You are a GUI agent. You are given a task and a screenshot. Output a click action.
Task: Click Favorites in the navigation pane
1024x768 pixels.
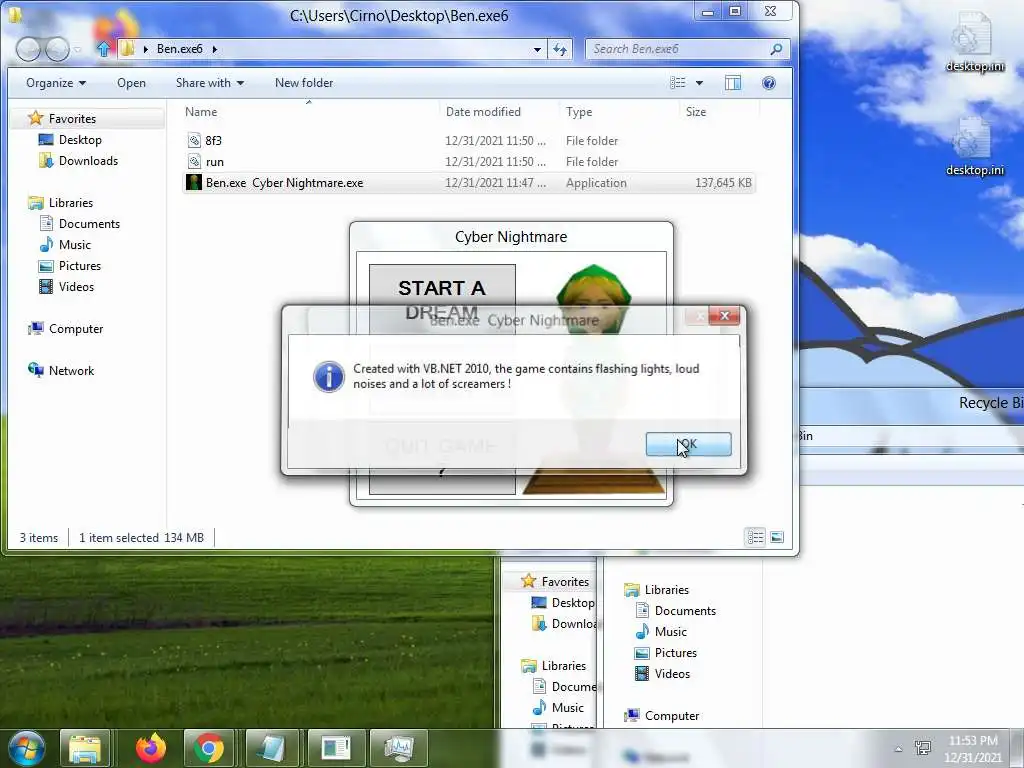[72, 119]
